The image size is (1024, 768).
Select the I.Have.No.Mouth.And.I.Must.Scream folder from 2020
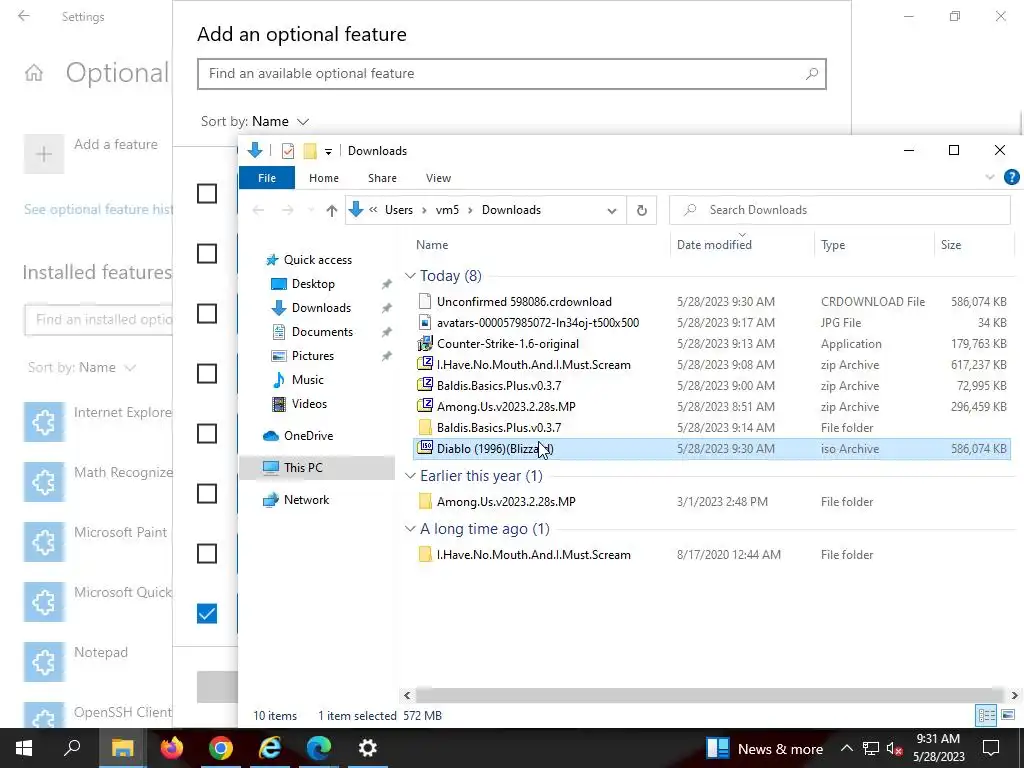534,554
